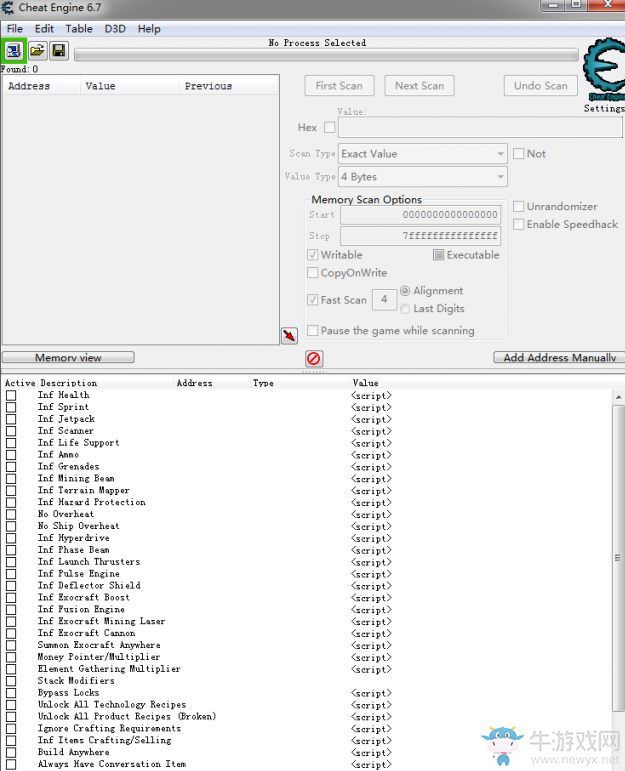The width and height of the screenshot is (625, 771).
Task: Click the Undo Scan button
Action: click(x=540, y=86)
